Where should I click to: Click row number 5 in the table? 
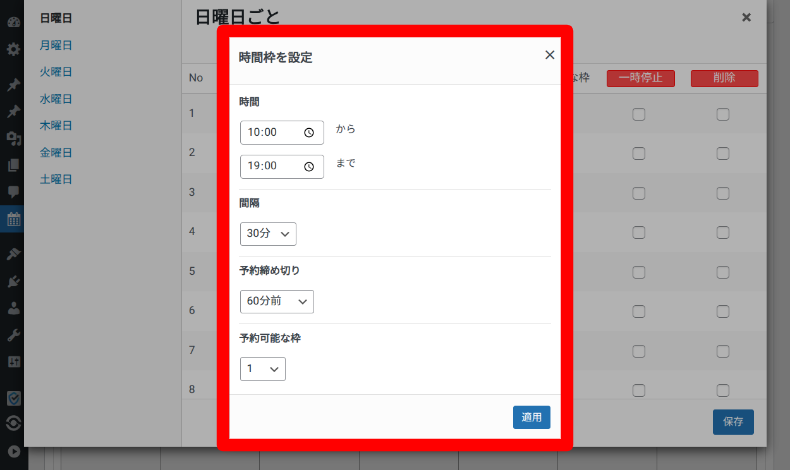click(x=192, y=272)
